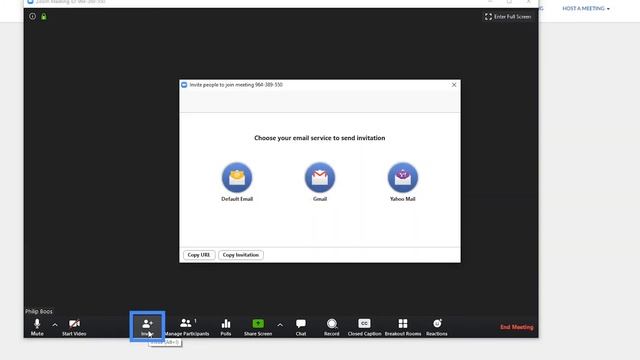Open Host a Meeting dropdown
Screen dimensions: 640x360
586,8
